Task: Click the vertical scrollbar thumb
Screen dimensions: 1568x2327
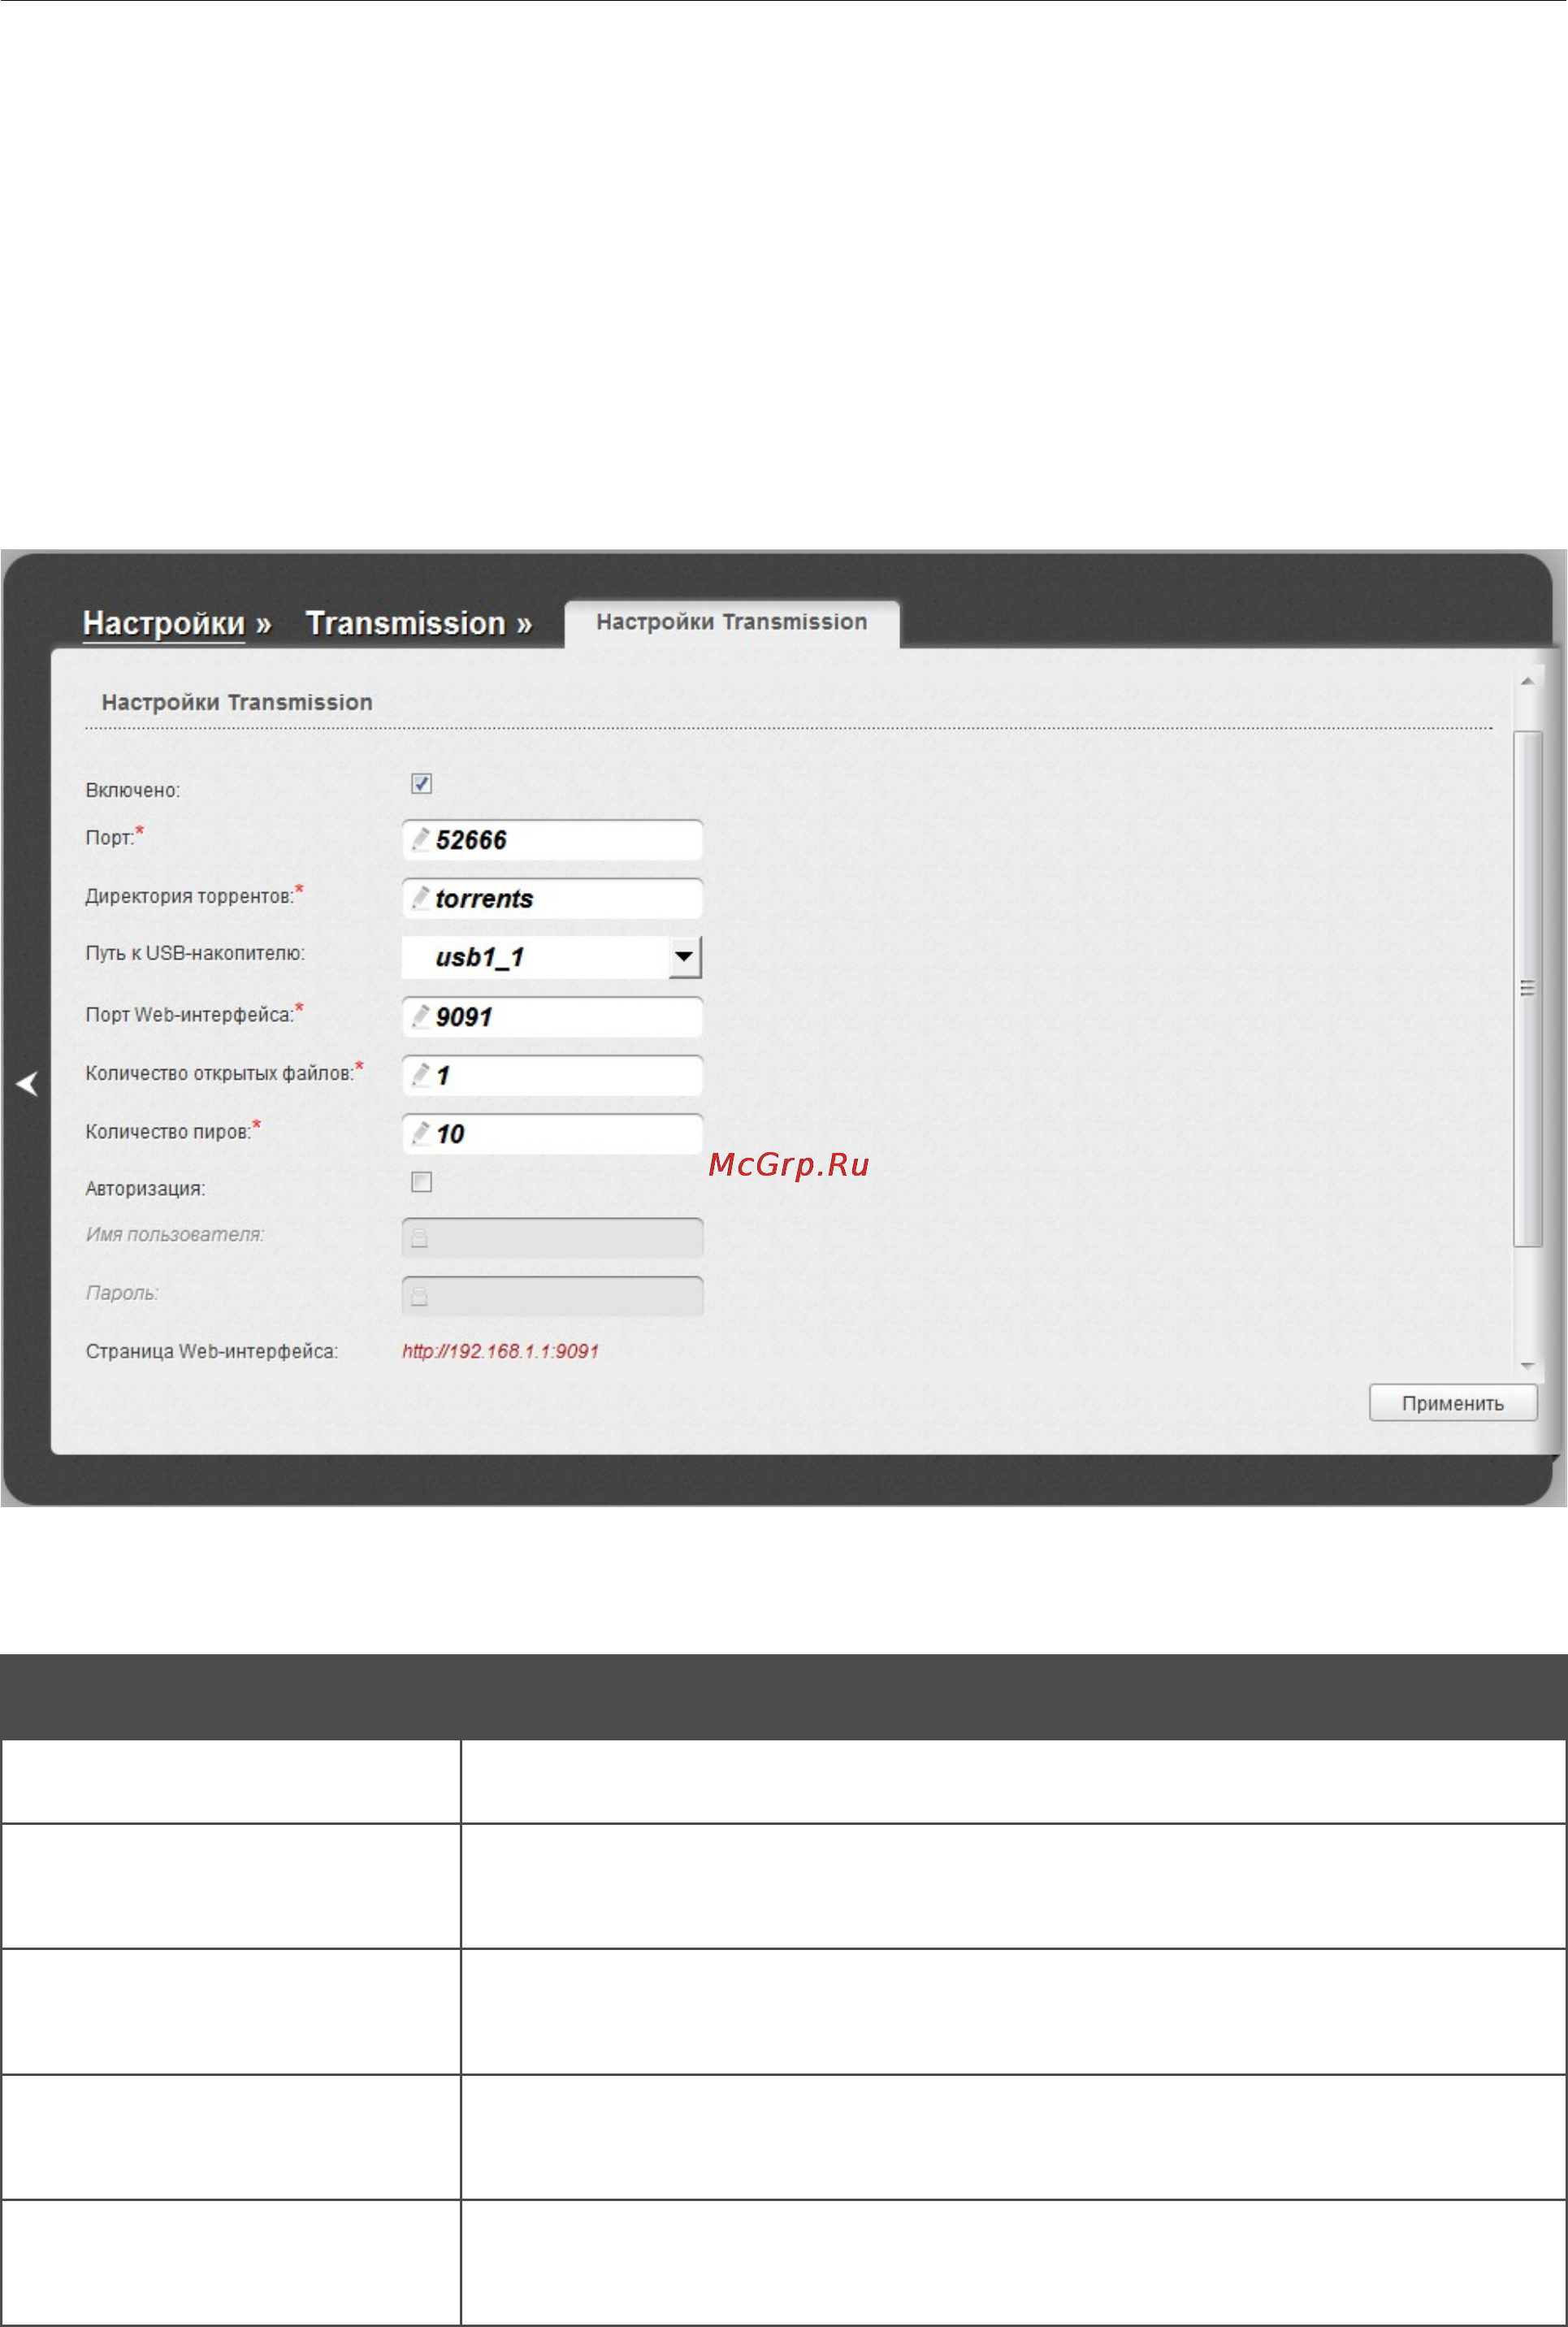Action: click(1527, 988)
